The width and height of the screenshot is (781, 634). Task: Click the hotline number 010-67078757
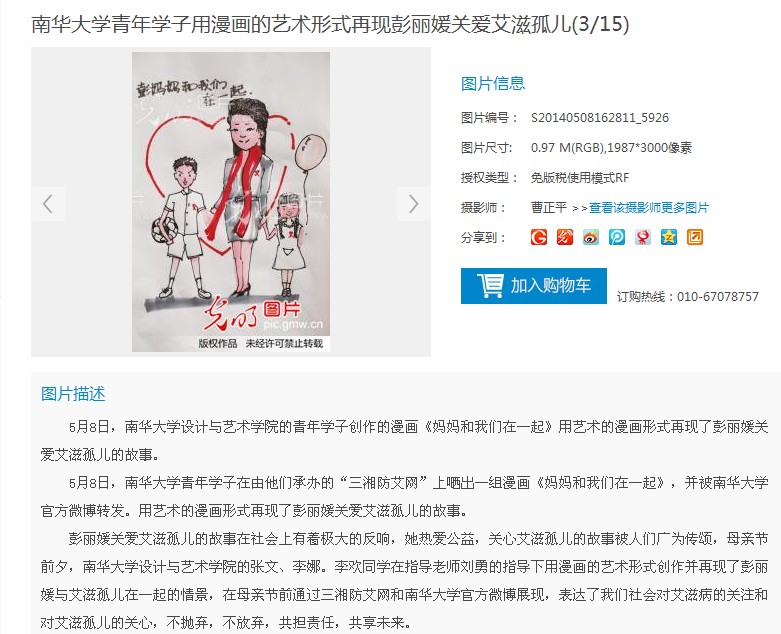[718, 297]
